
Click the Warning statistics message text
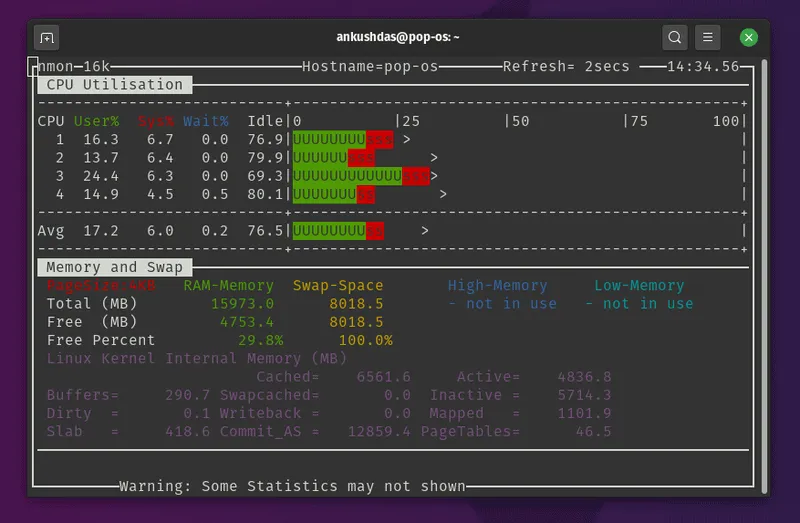(292, 486)
